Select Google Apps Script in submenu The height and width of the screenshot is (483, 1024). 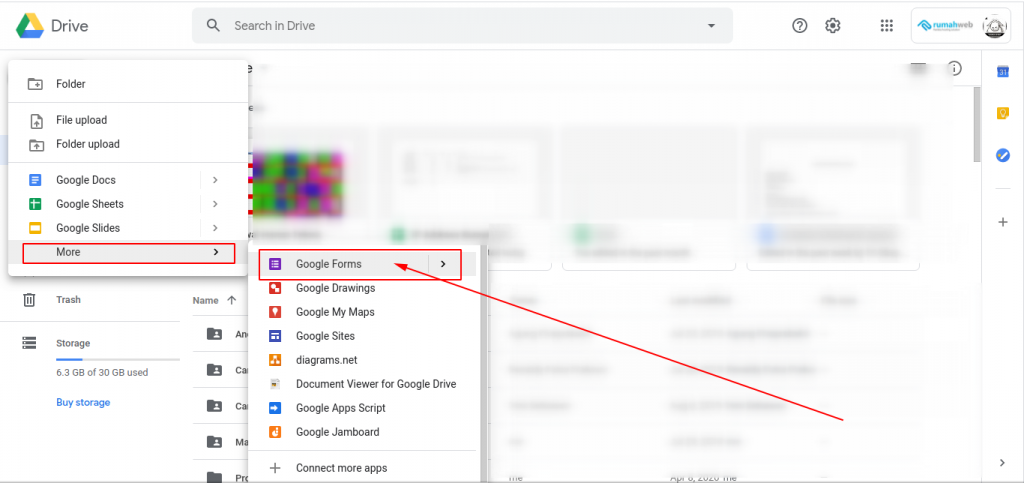pyautogui.click(x=362, y=408)
